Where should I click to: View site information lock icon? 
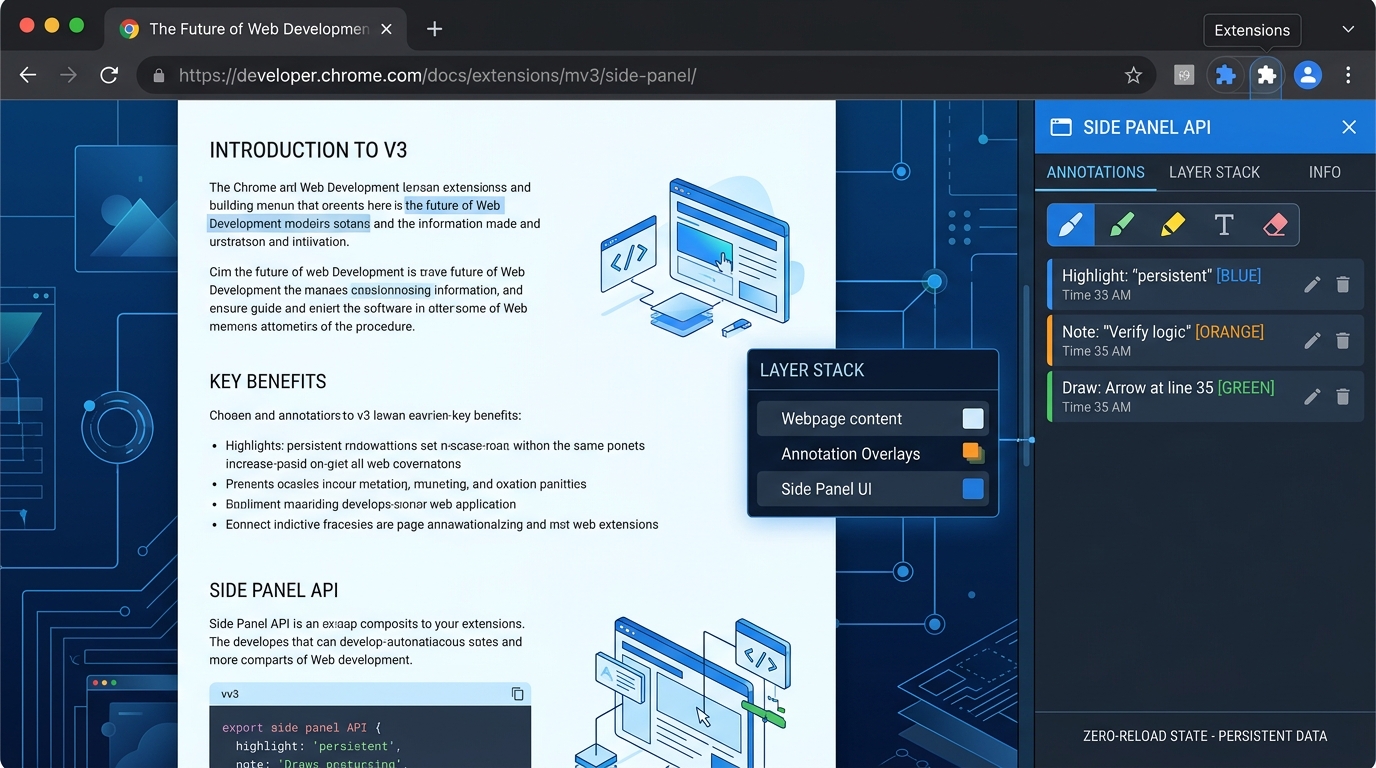click(x=158, y=75)
